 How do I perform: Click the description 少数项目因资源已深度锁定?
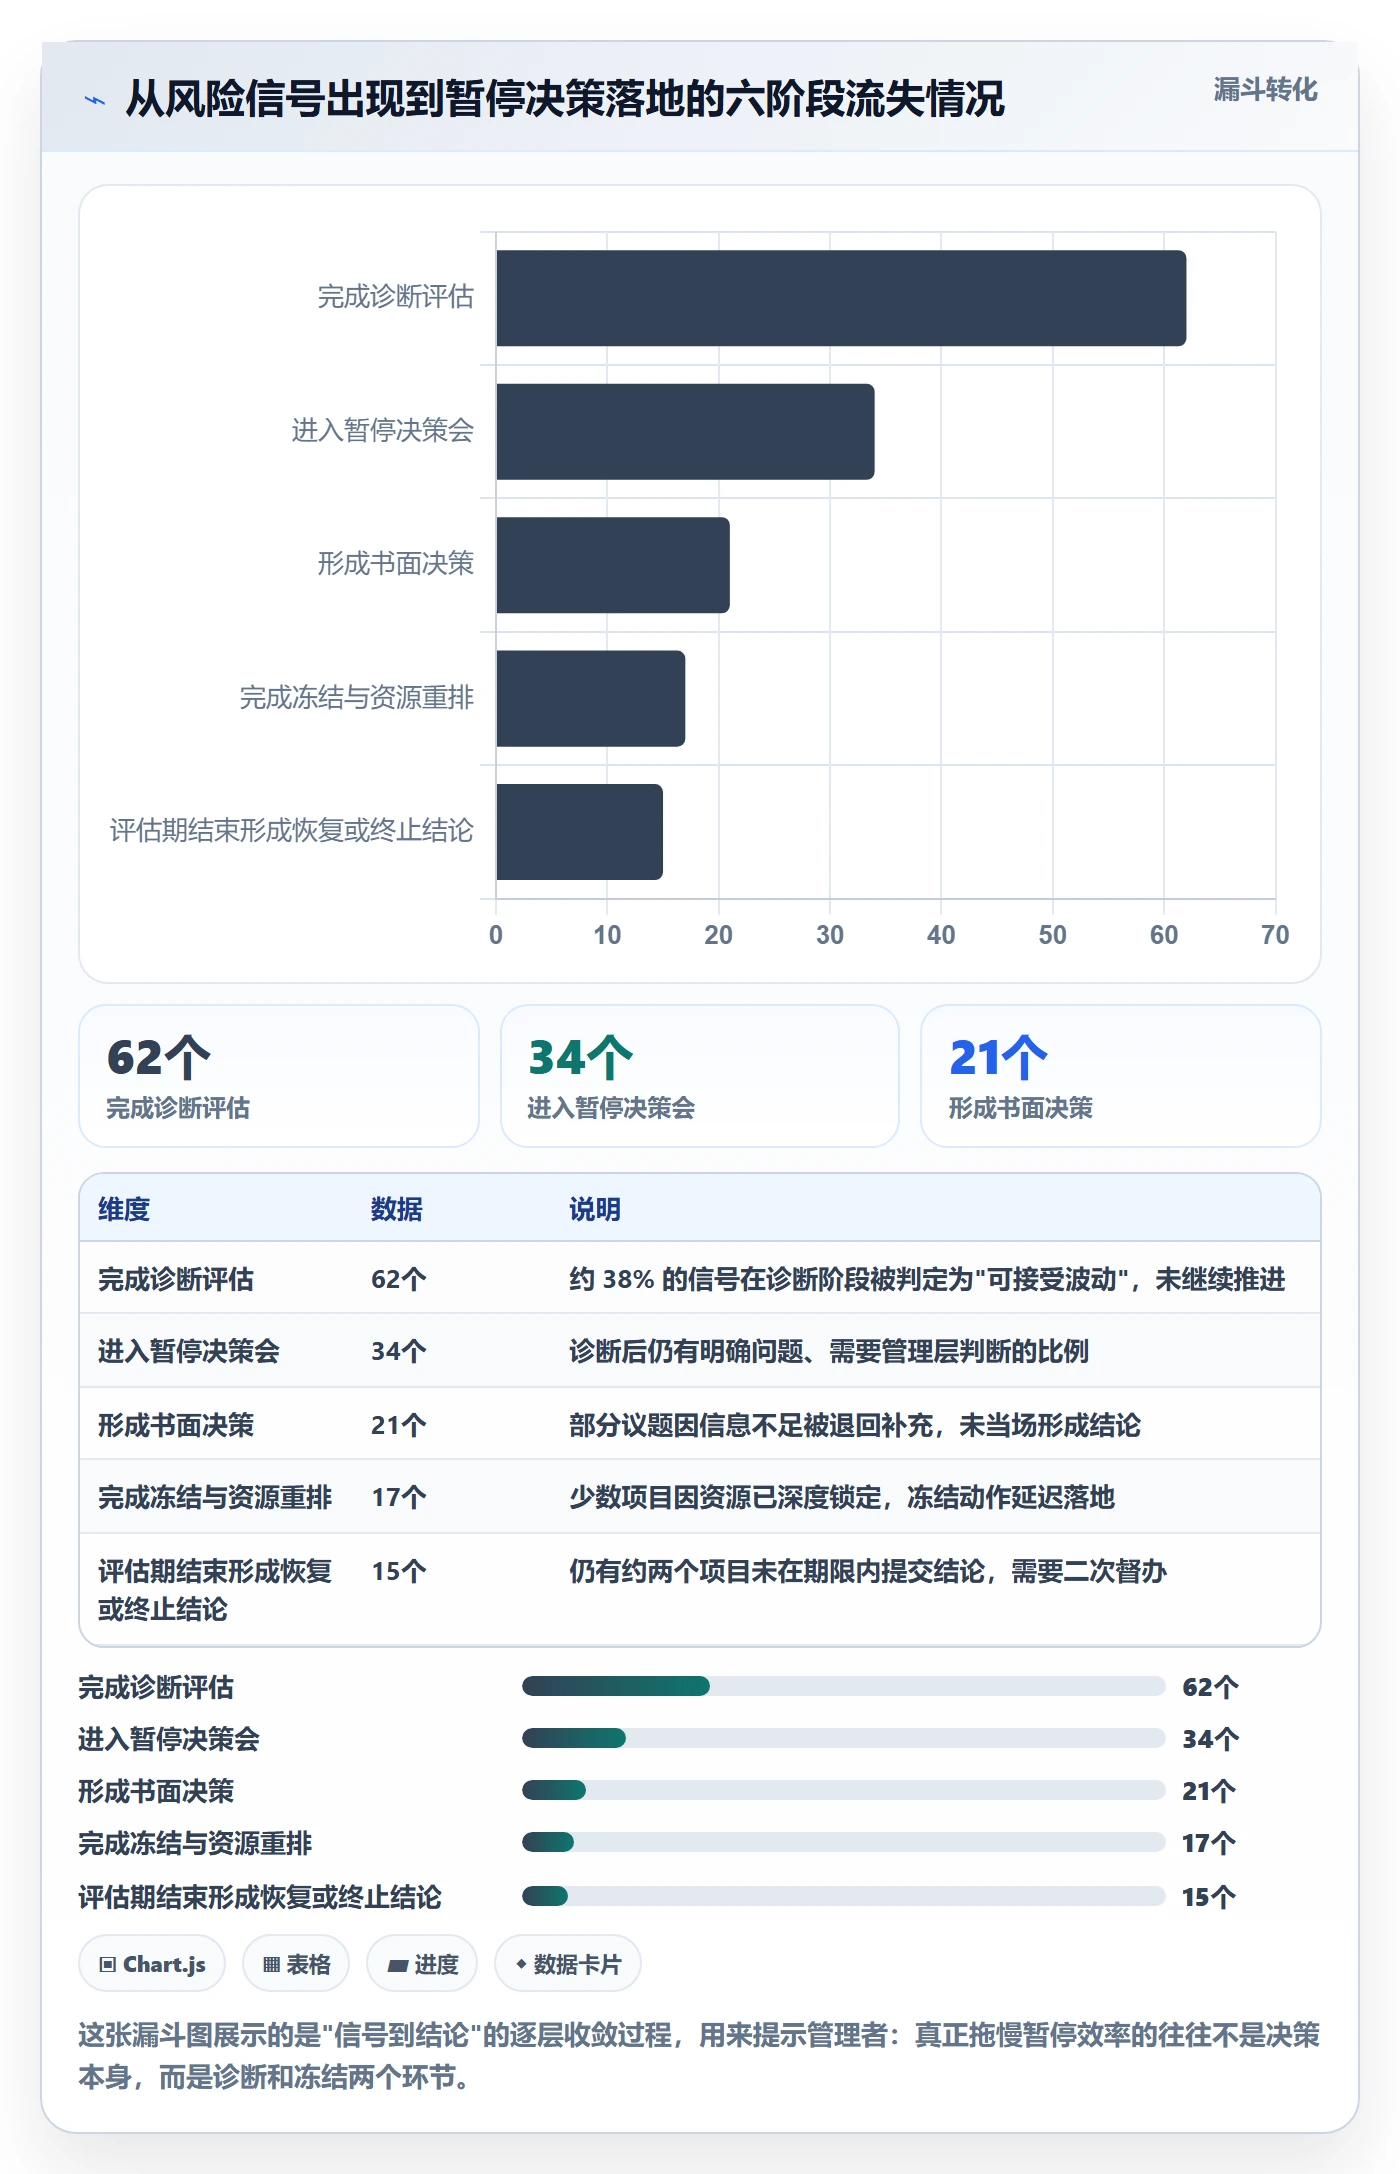click(x=842, y=1497)
